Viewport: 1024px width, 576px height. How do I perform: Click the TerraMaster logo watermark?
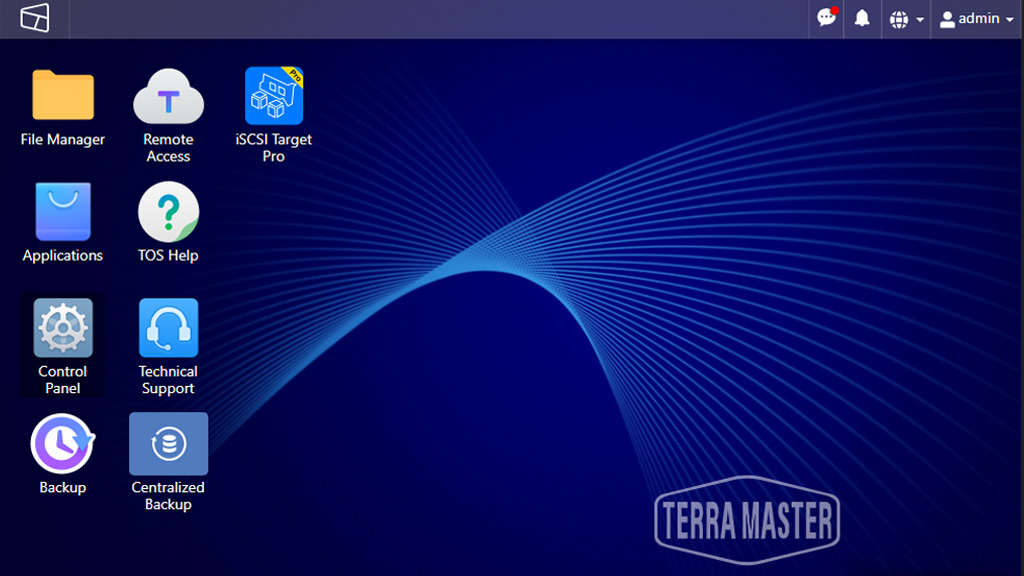[747, 520]
